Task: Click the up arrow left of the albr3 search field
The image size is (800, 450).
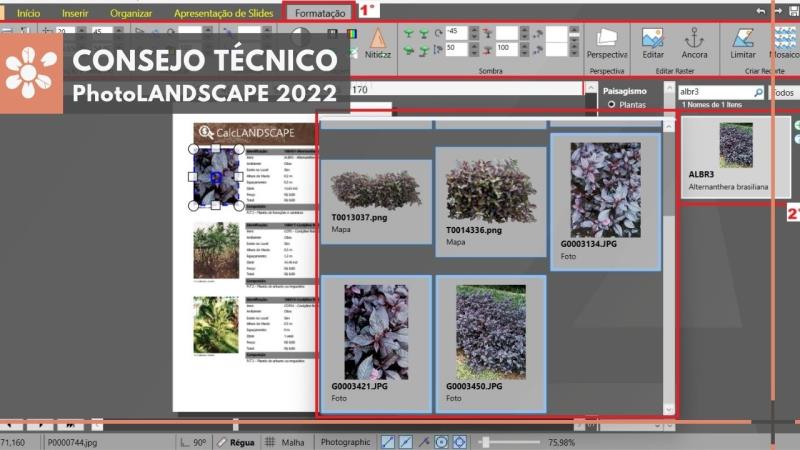Action: pyautogui.click(x=669, y=88)
